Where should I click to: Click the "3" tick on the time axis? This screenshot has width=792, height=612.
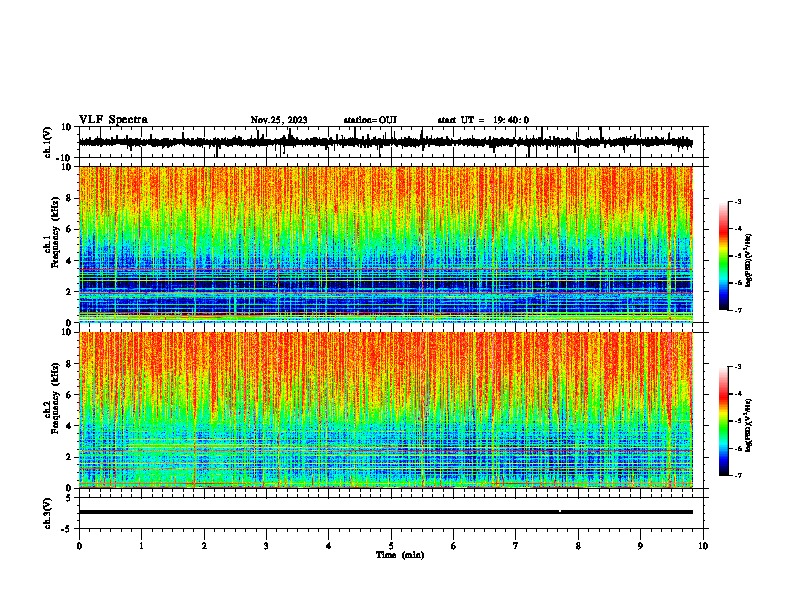point(266,546)
